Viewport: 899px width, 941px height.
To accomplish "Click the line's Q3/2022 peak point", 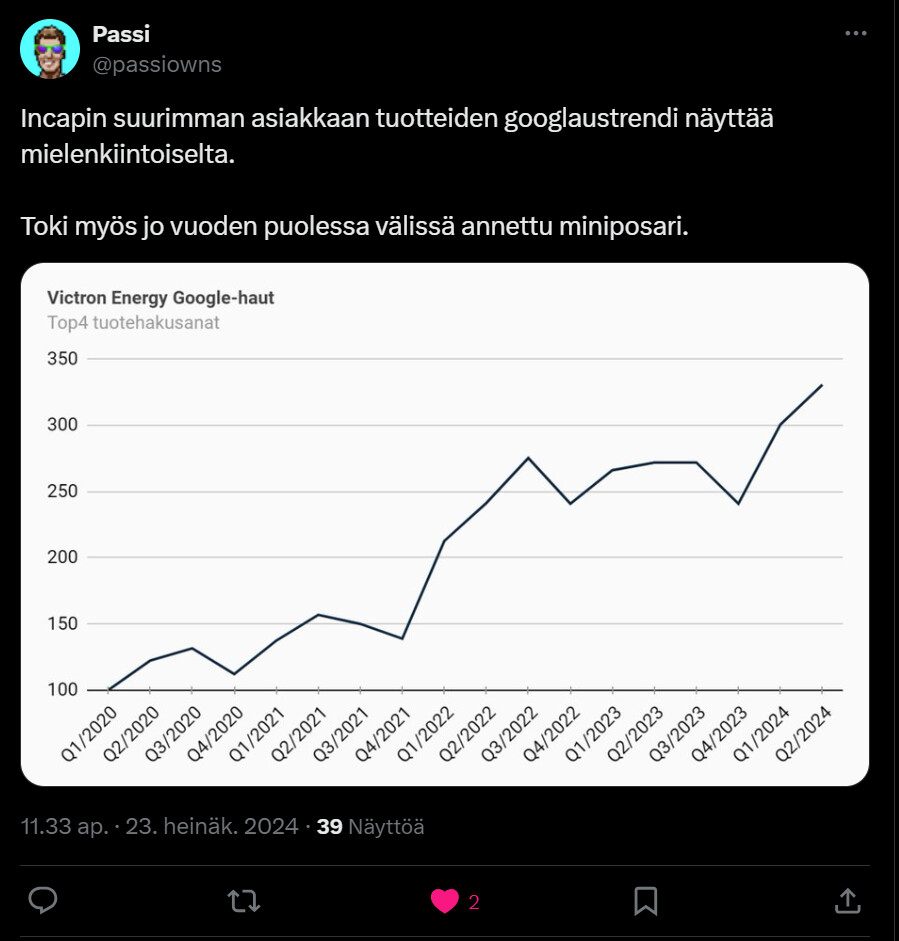I will 528,458.
